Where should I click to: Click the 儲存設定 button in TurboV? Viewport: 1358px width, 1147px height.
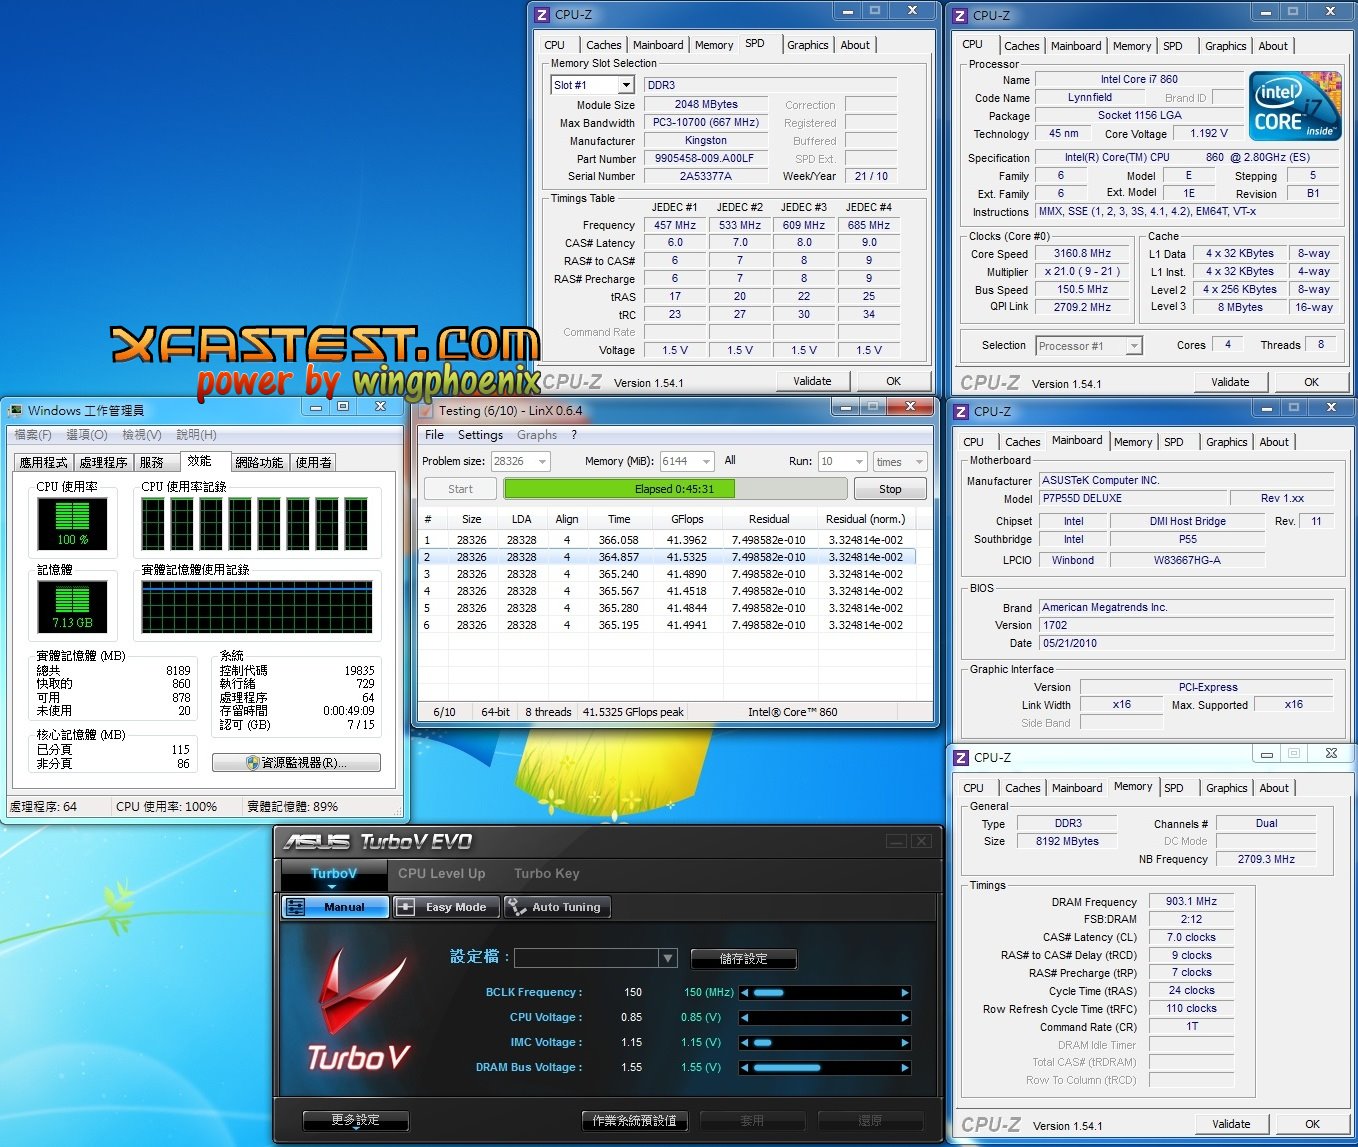[x=743, y=958]
